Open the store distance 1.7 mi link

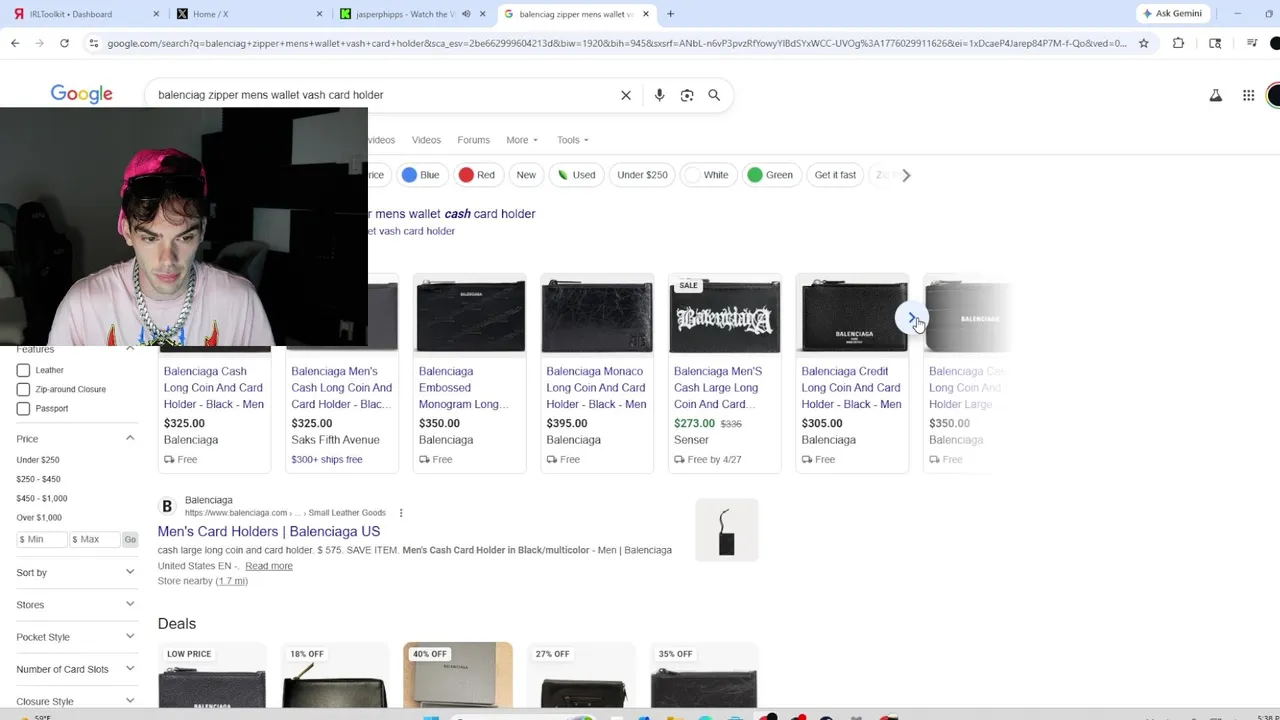coord(232,581)
